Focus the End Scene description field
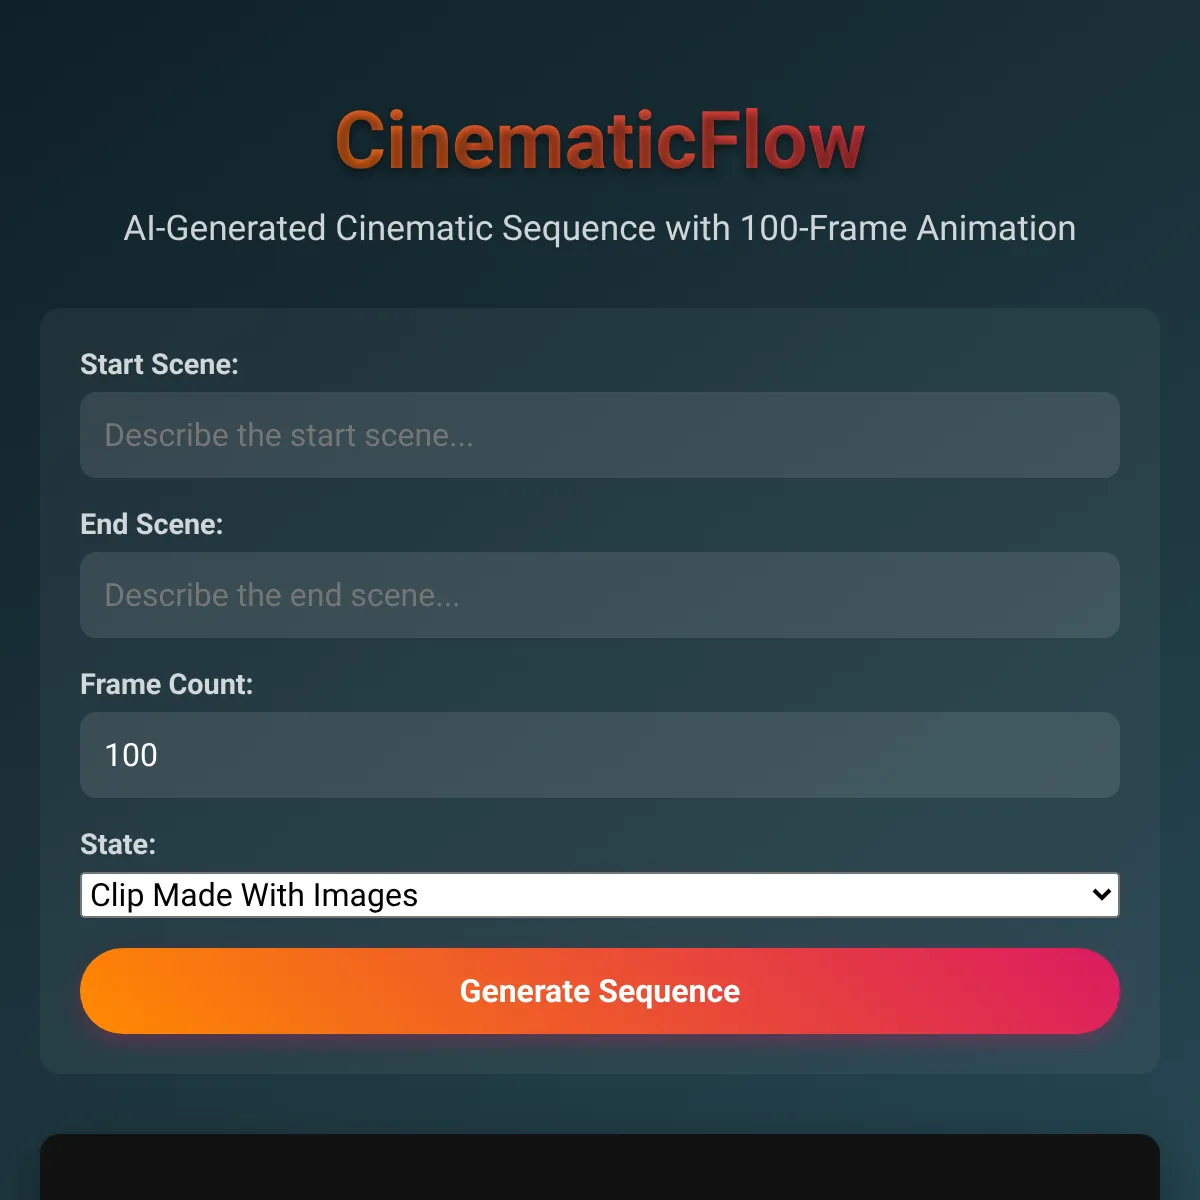Viewport: 1200px width, 1200px height. [x=600, y=595]
